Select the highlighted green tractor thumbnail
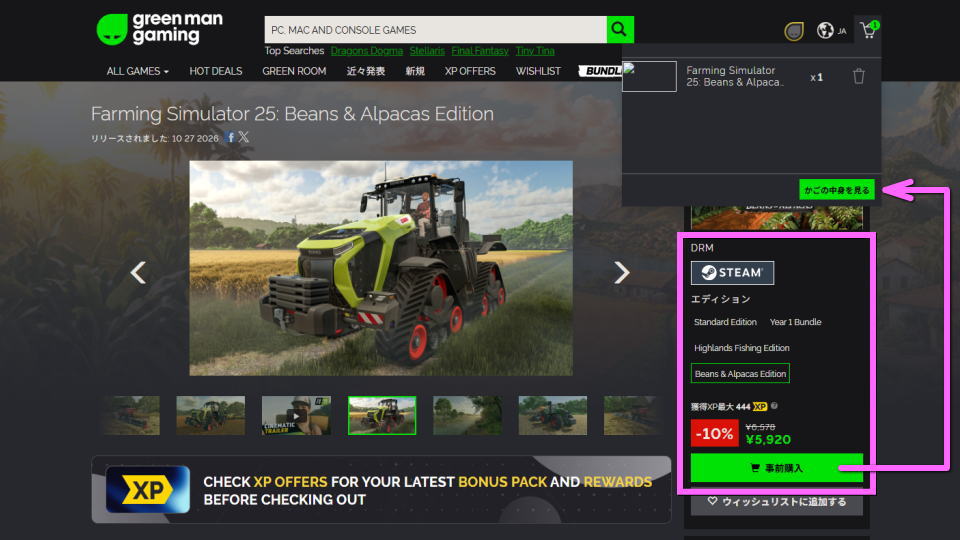The width and height of the screenshot is (960, 540). [x=382, y=416]
